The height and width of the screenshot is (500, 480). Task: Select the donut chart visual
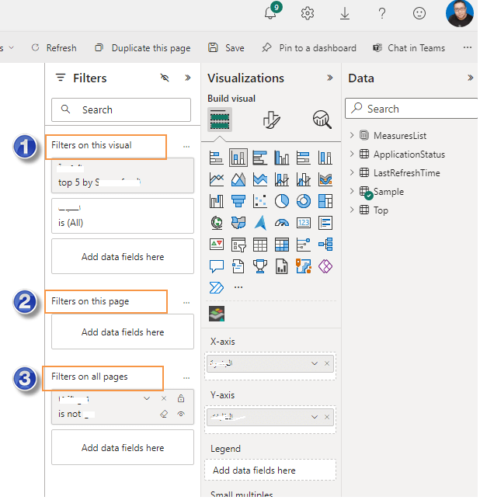point(303,201)
